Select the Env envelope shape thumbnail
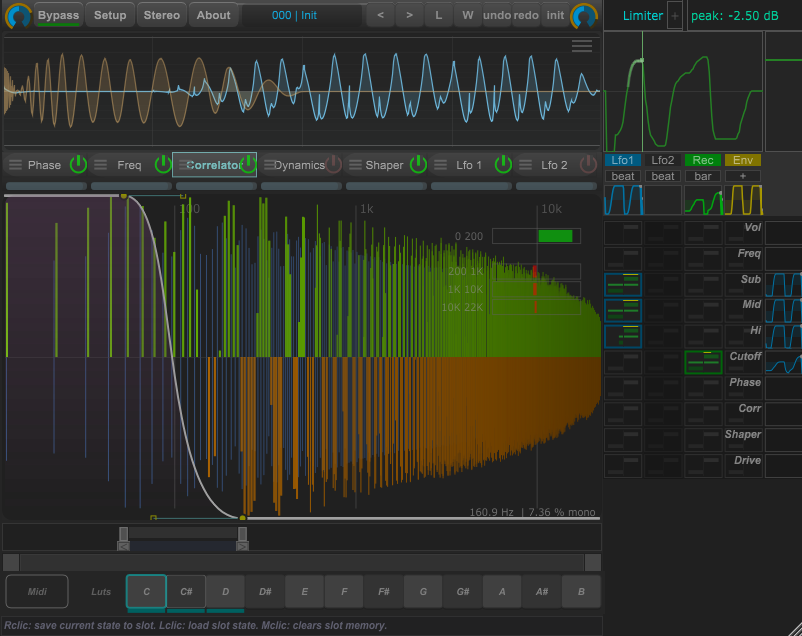Image resolution: width=802 pixels, height=636 pixels. point(743,200)
